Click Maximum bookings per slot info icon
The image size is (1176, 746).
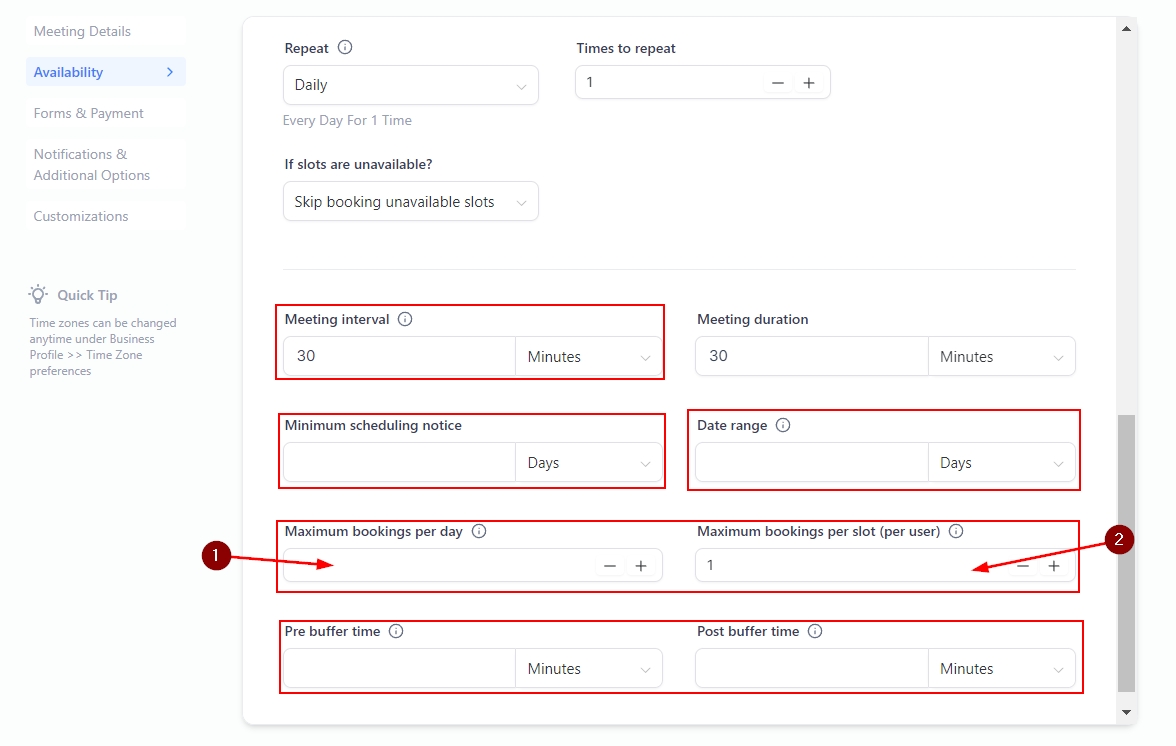[x=956, y=532]
